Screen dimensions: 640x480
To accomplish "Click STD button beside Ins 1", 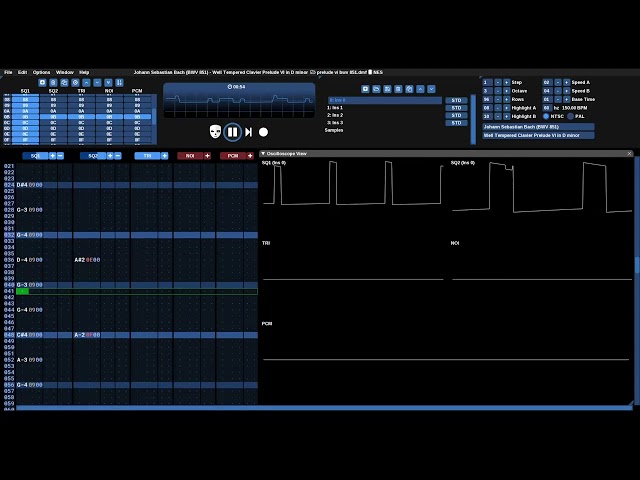I will (456, 108).
